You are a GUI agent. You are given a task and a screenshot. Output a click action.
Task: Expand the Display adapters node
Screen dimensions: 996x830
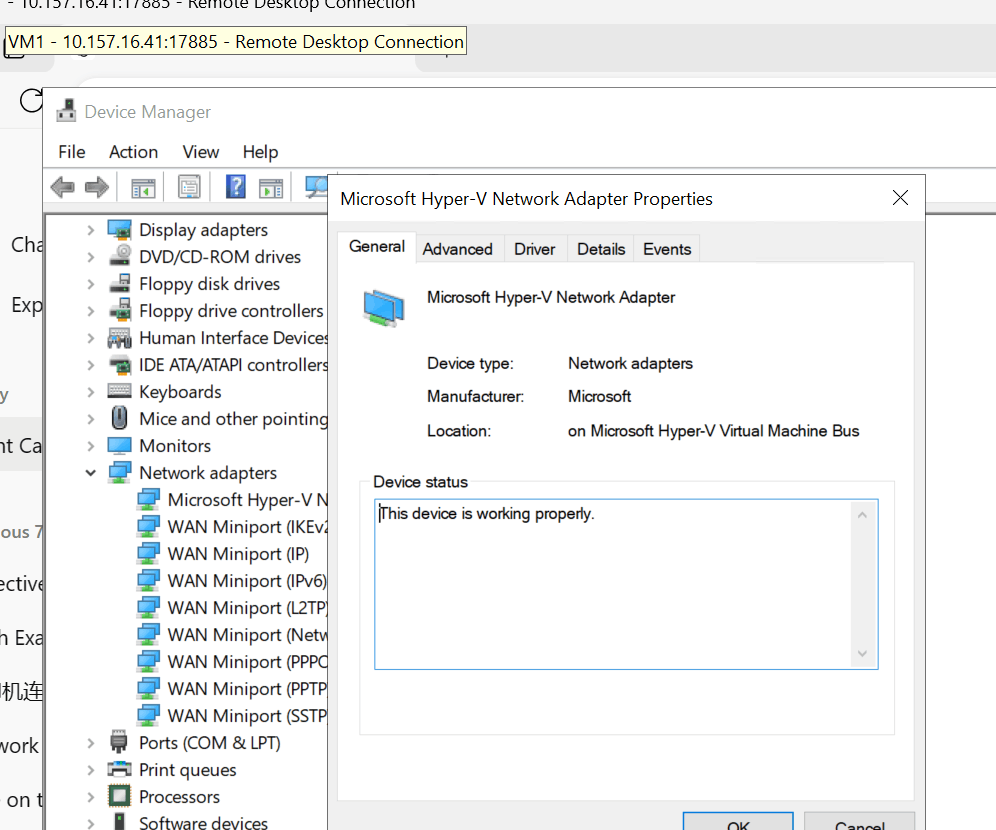click(x=91, y=230)
